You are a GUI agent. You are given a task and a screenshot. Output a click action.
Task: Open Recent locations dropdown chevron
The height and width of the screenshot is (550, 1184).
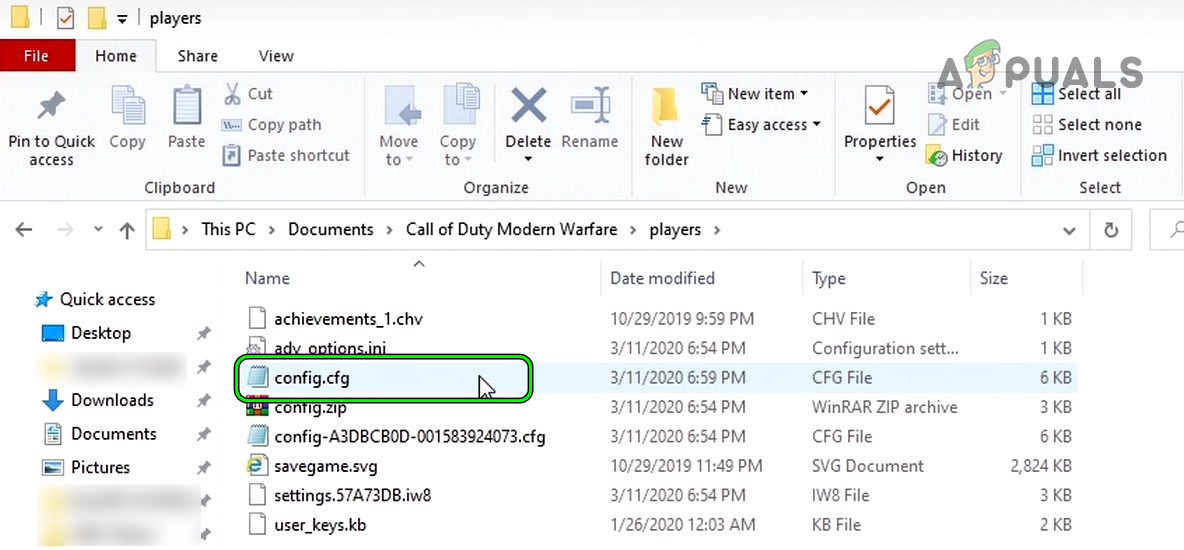point(97,230)
